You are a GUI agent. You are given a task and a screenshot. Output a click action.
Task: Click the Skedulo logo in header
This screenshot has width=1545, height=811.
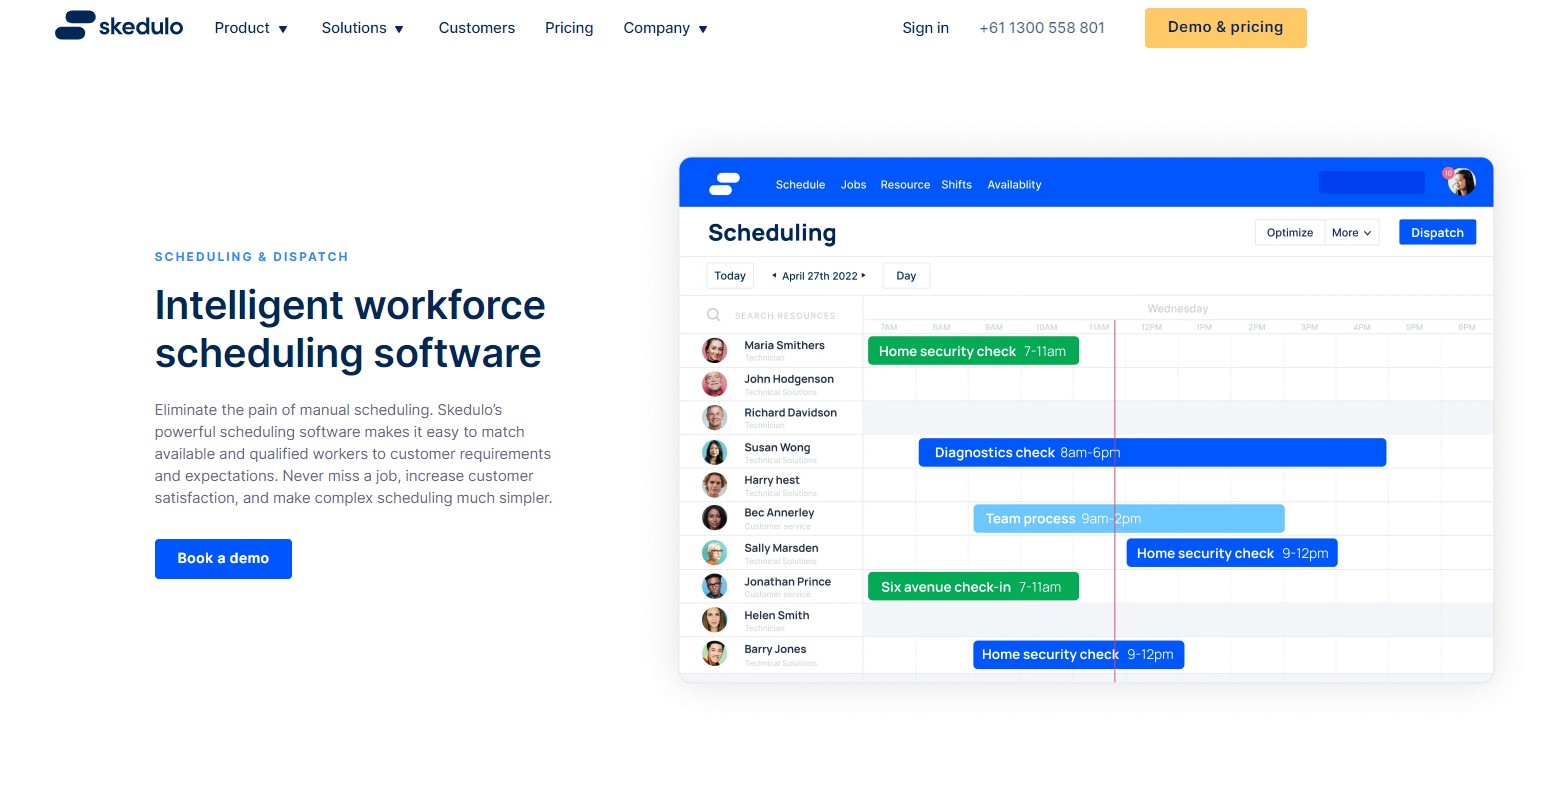119,26
